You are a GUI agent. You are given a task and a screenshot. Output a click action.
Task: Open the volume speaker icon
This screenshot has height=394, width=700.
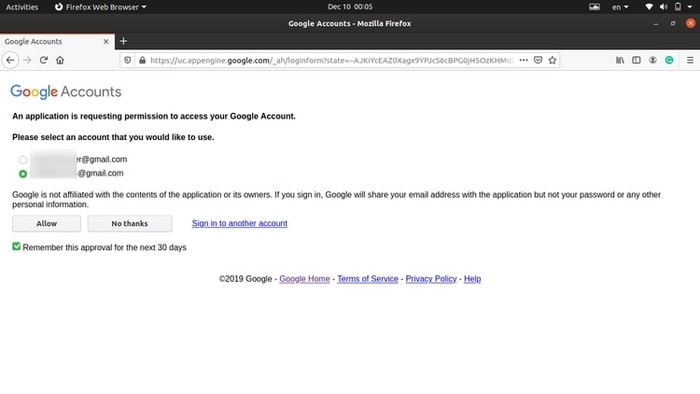point(663,7)
